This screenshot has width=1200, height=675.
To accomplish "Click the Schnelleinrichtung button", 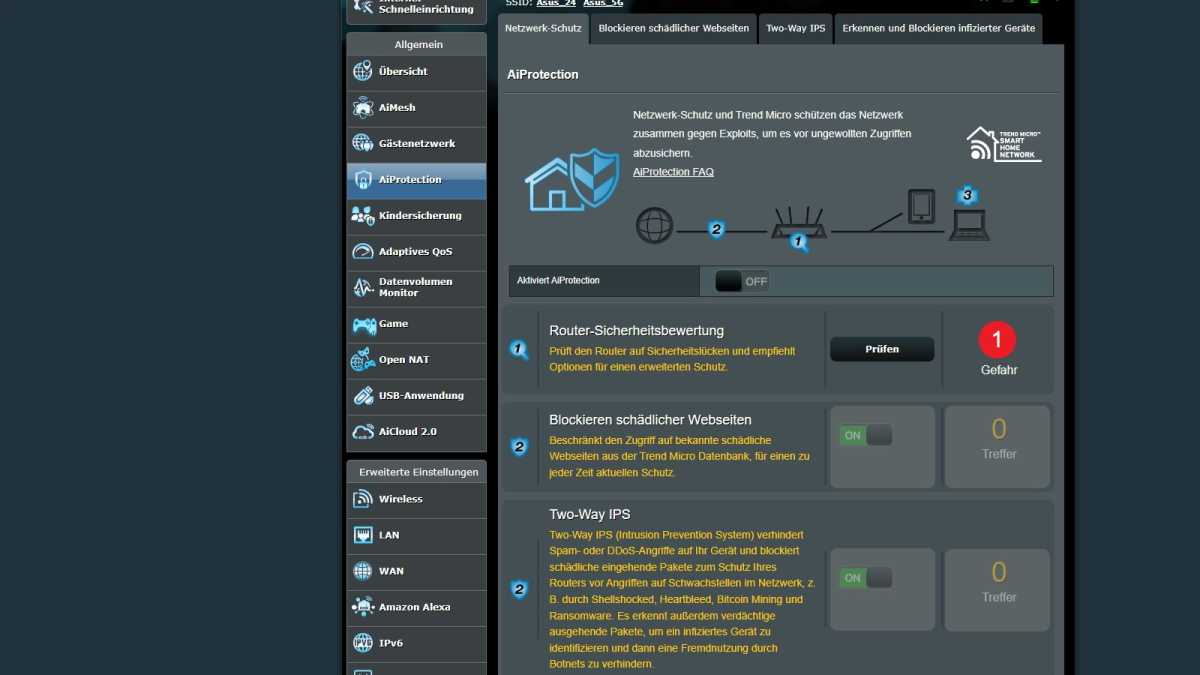I will (x=416, y=10).
